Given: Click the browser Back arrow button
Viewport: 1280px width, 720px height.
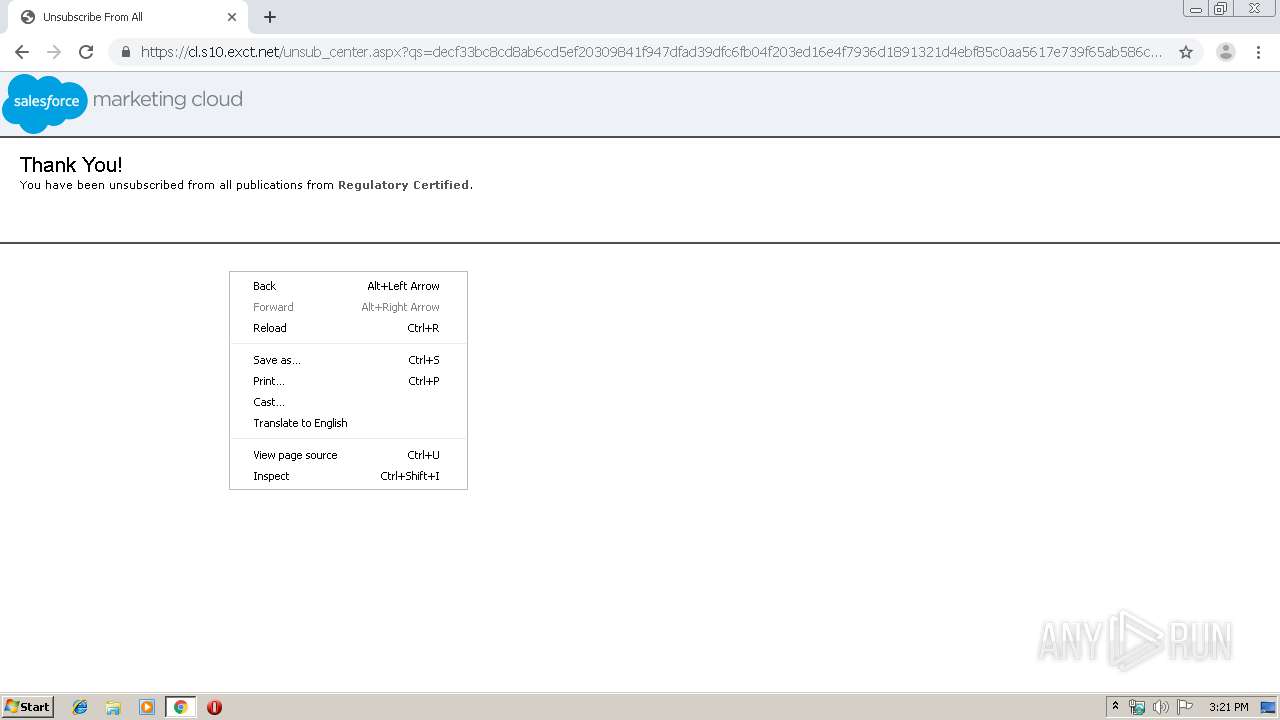Looking at the screenshot, I should click(x=22, y=52).
